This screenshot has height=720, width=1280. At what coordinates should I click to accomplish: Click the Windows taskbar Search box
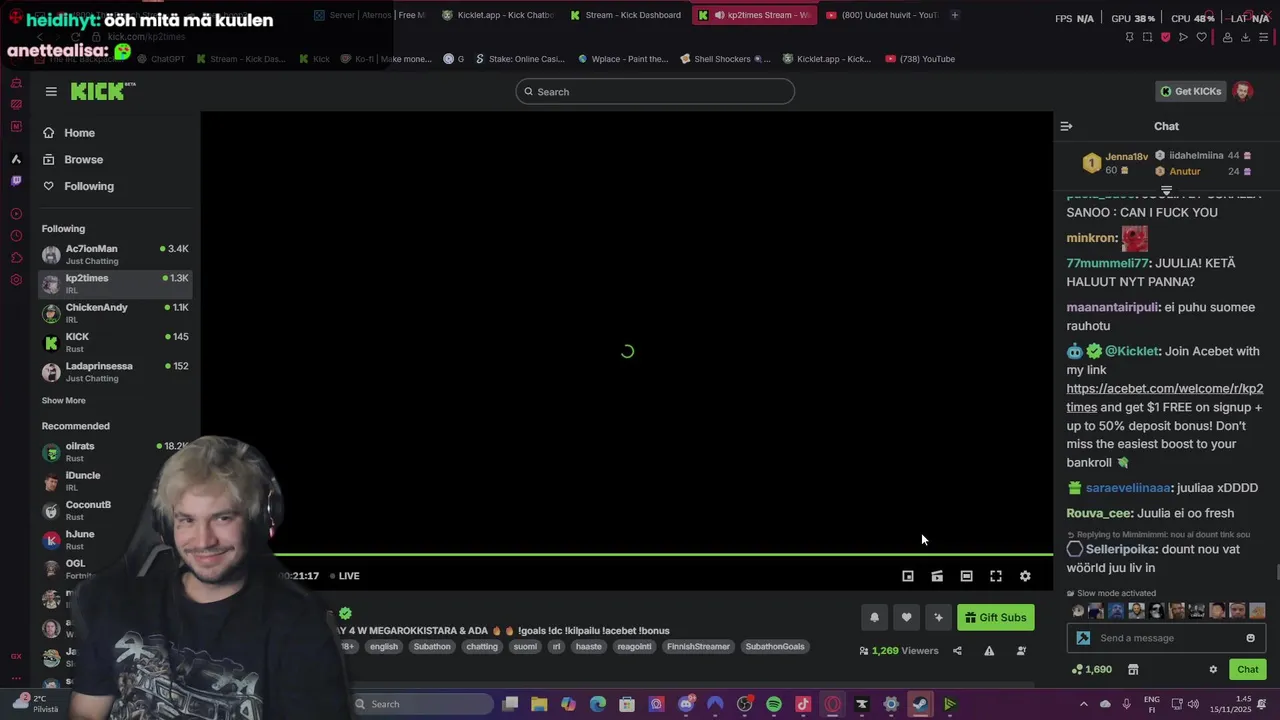(x=422, y=704)
